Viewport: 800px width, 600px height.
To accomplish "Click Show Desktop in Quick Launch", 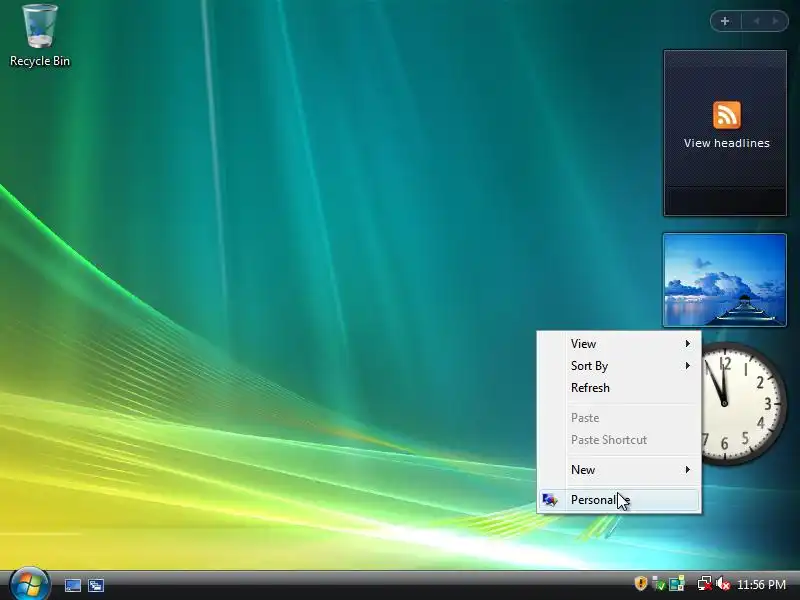I will click(x=72, y=585).
